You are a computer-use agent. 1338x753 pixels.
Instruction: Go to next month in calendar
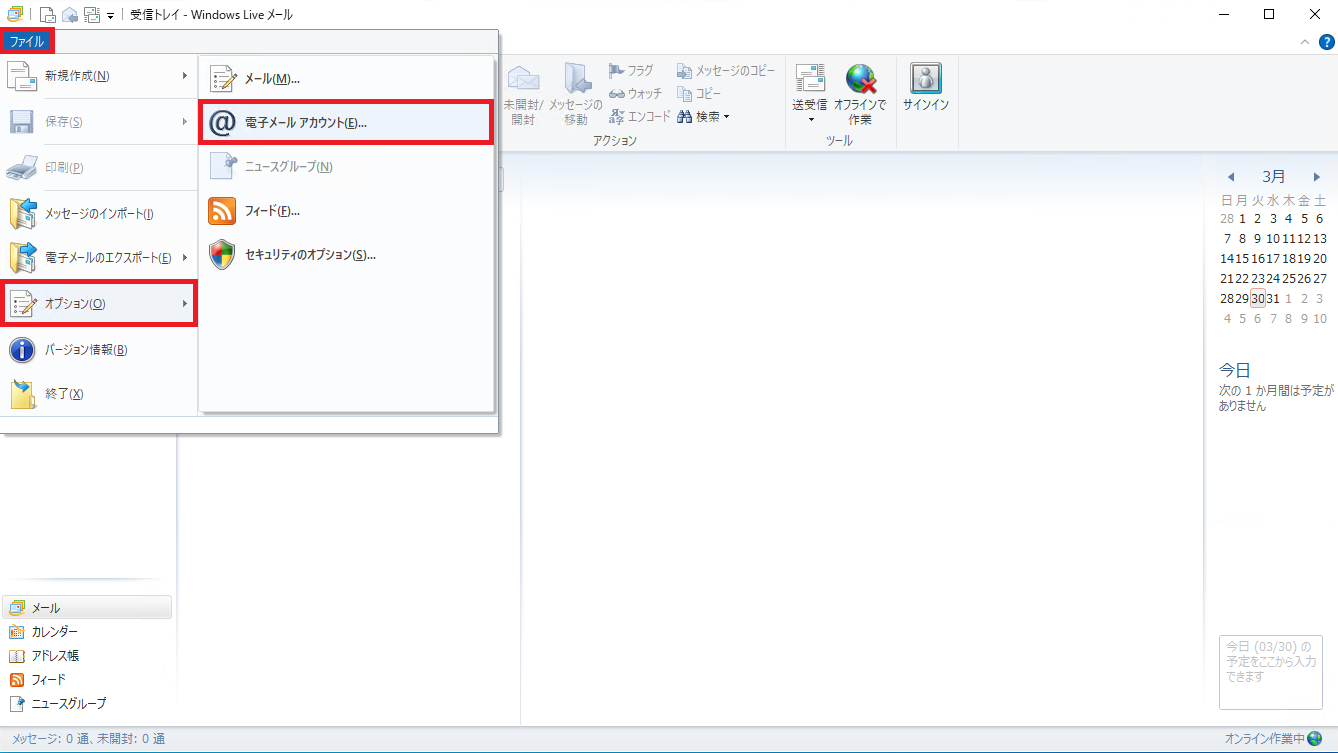click(1316, 177)
